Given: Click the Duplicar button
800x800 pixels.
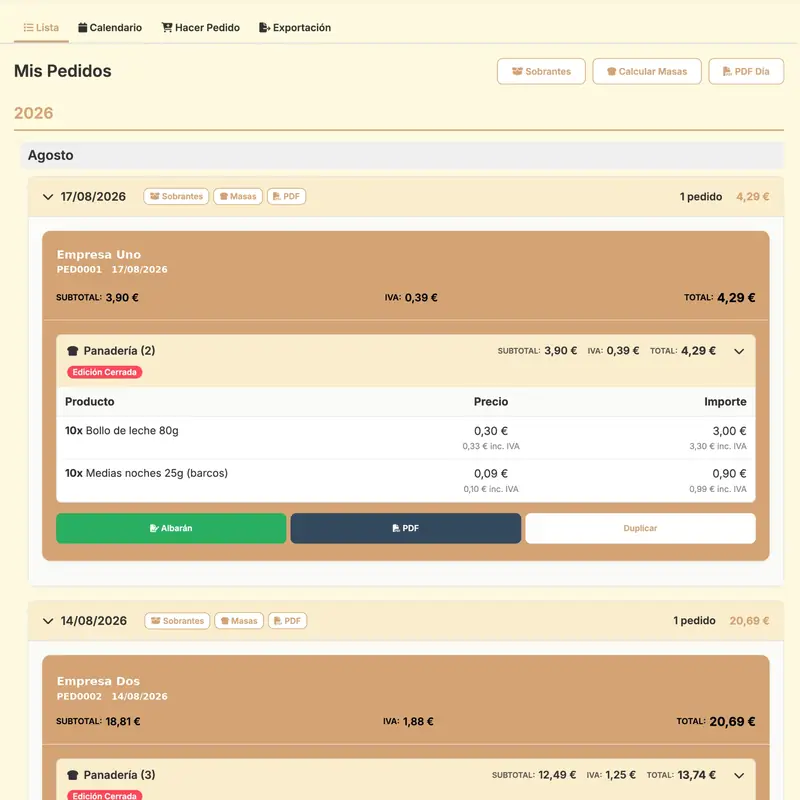Looking at the screenshot, I should [640, 528].
